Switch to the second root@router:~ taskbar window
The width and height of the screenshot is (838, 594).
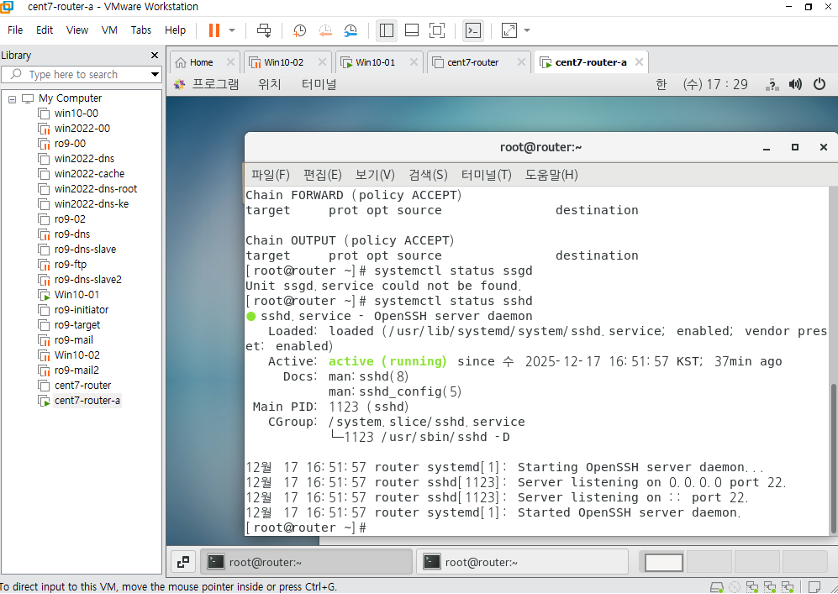[522, 562]
